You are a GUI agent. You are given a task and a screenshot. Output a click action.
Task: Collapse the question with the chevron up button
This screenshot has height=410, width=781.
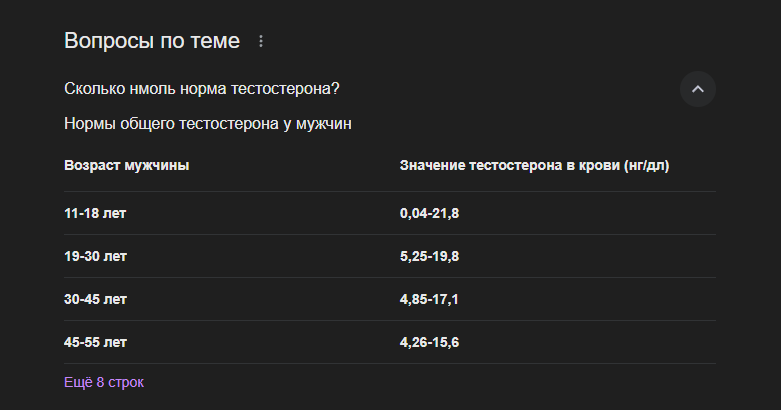pos(698,89)
